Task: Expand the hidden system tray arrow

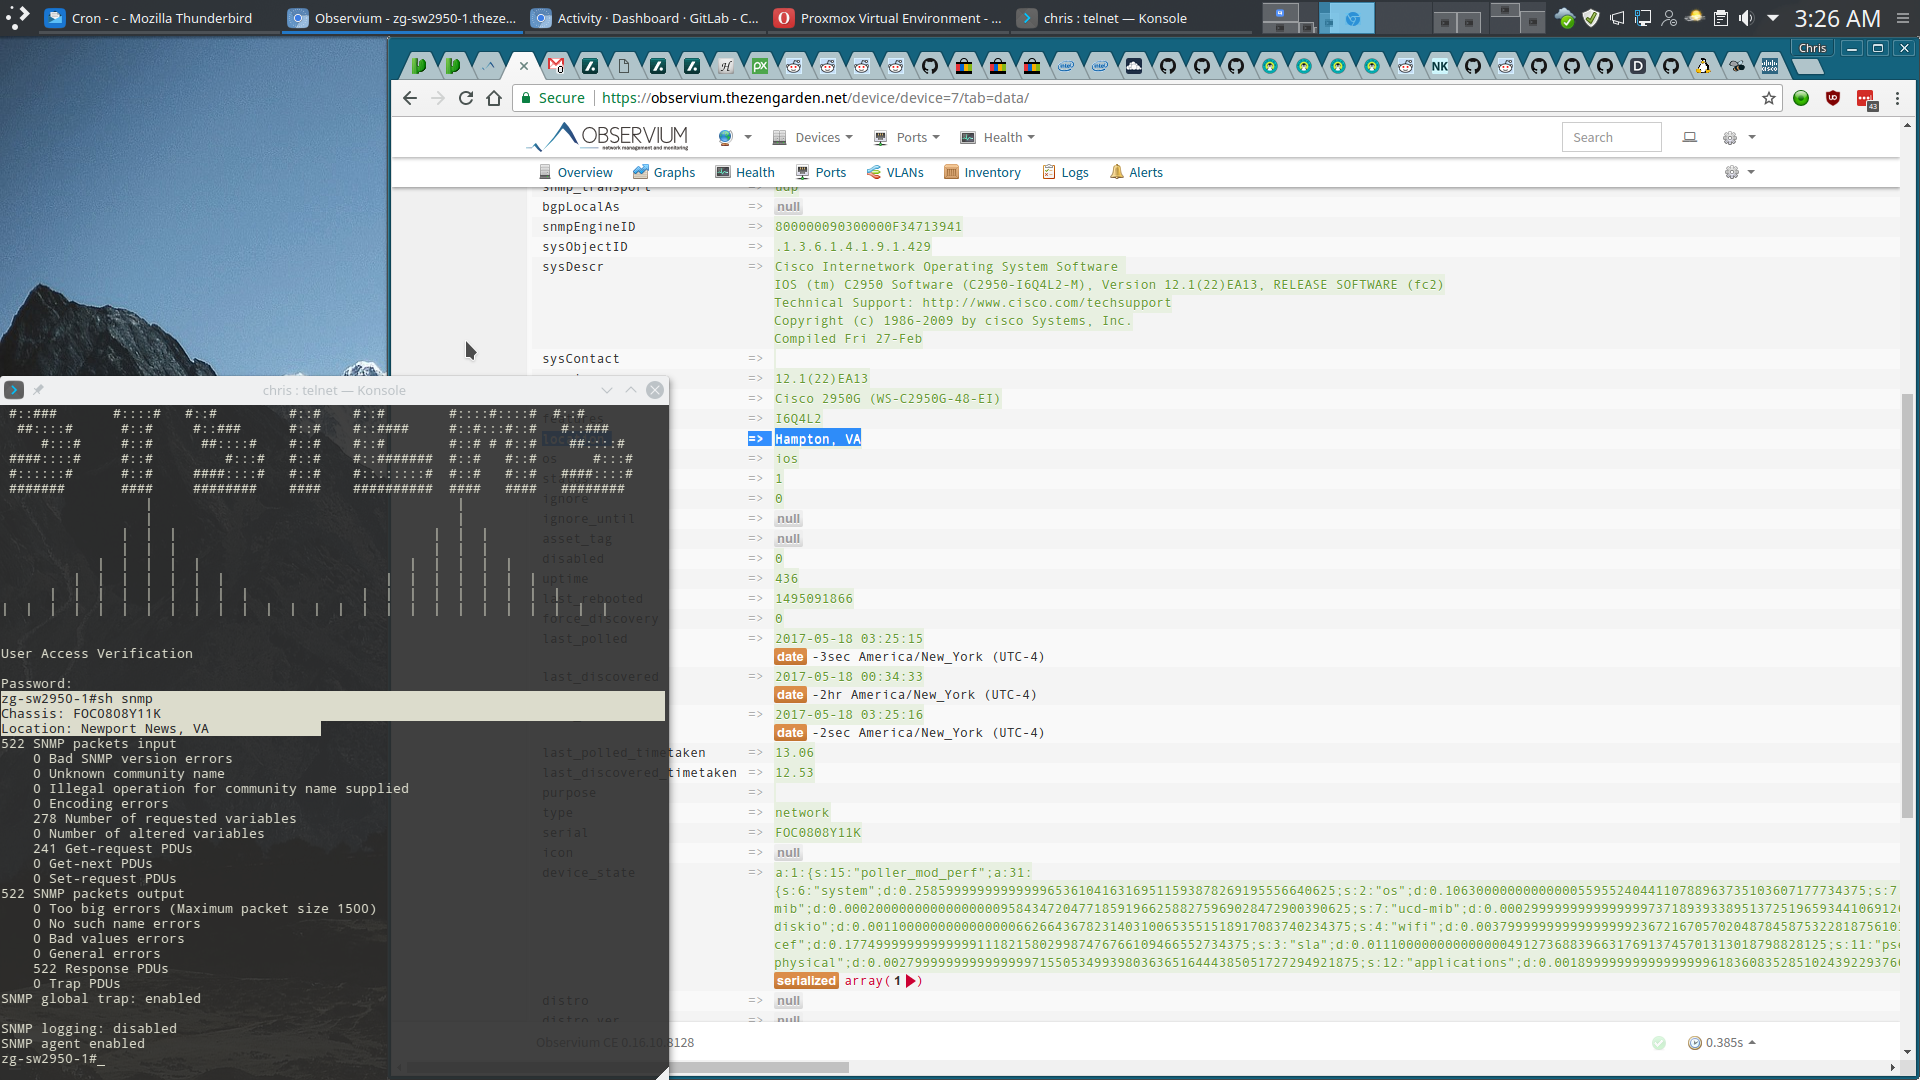Action: pyautogui.click(x=1773, y=18)
